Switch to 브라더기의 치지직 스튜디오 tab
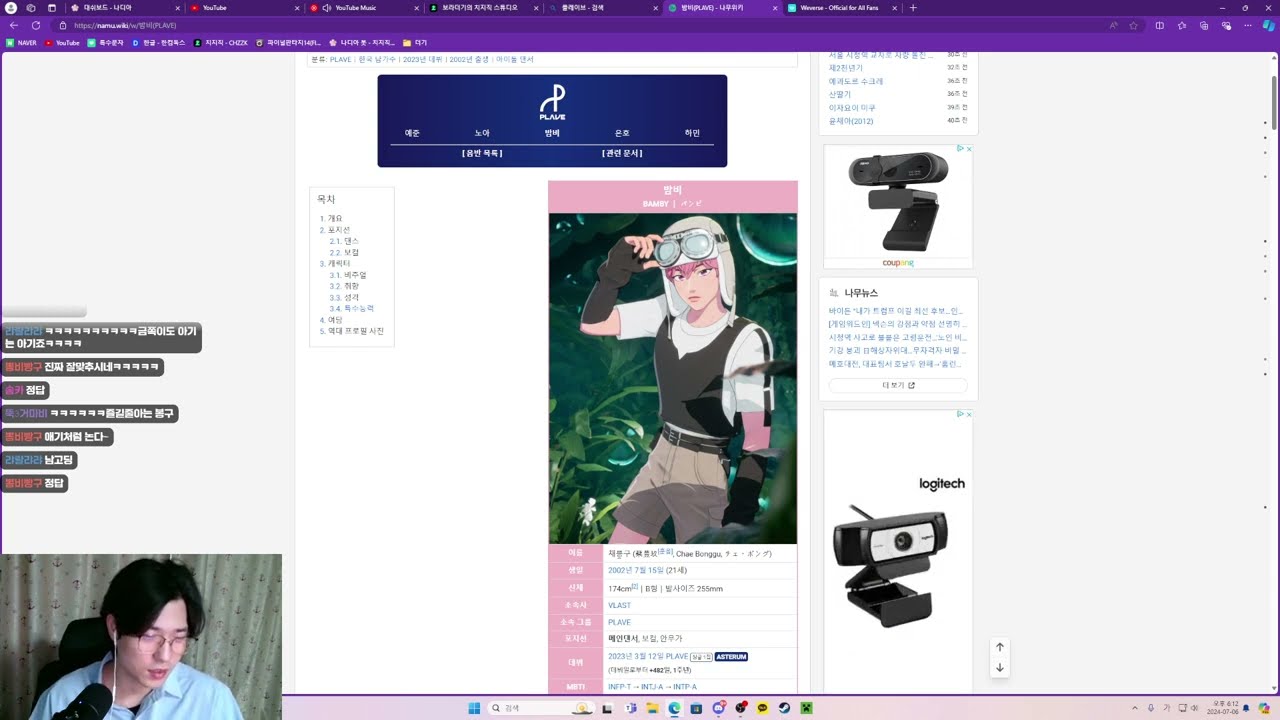The width and height of the screenshot is (1280, 720). (x=484, y=8)
